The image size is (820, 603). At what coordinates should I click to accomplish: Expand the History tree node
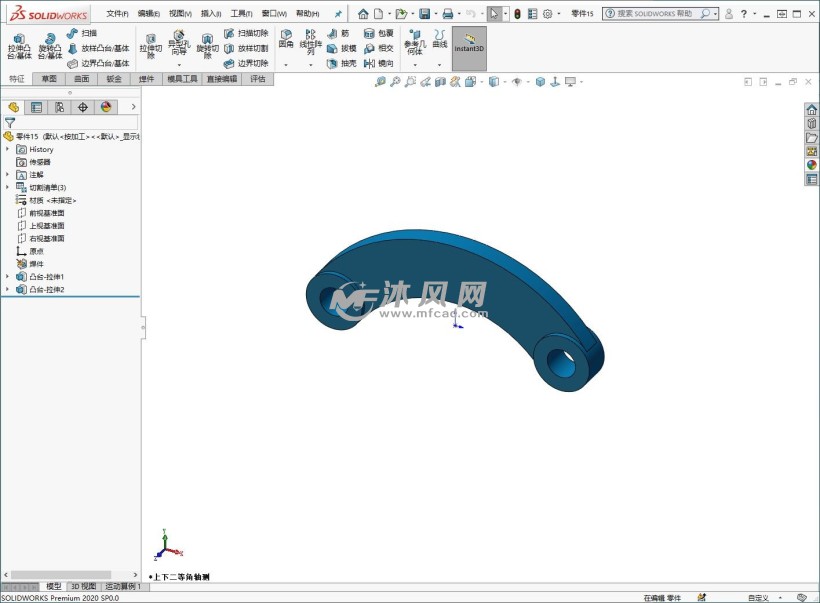[x=7, y=149]
